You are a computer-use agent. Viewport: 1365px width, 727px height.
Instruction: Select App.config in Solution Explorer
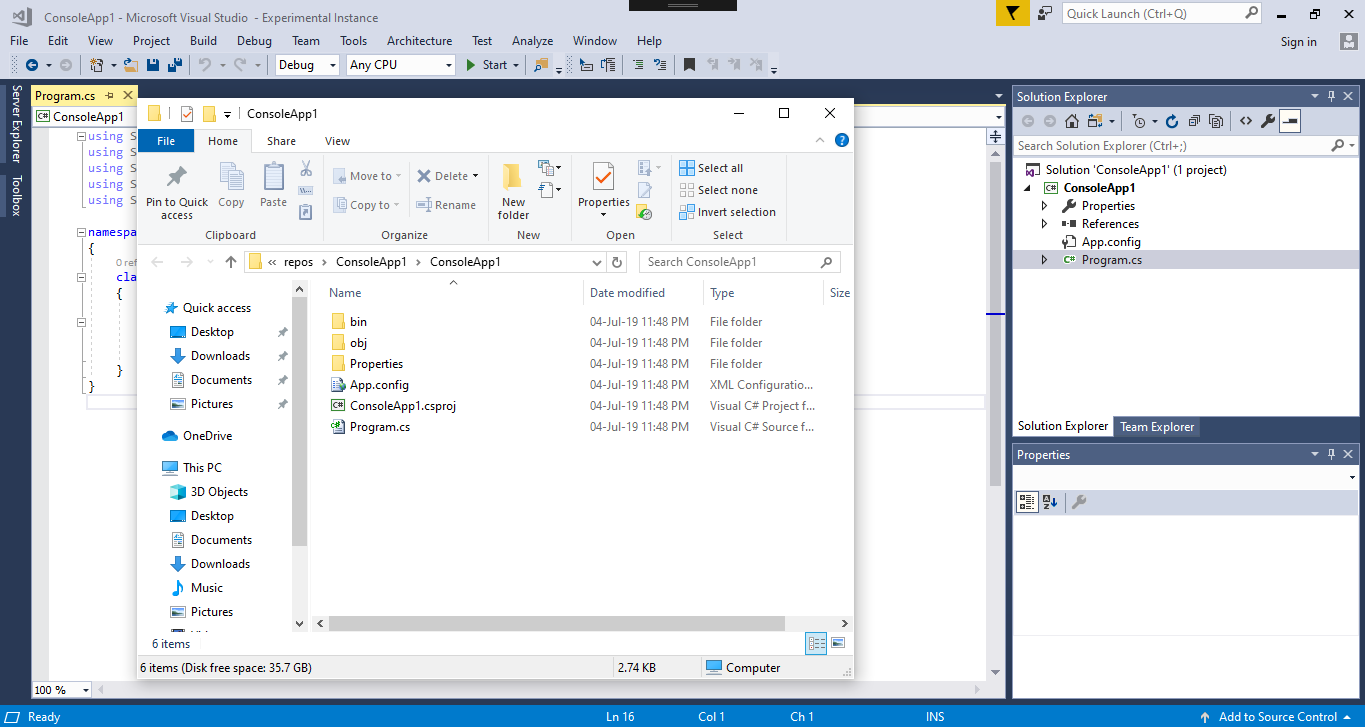pos(1110,242)
